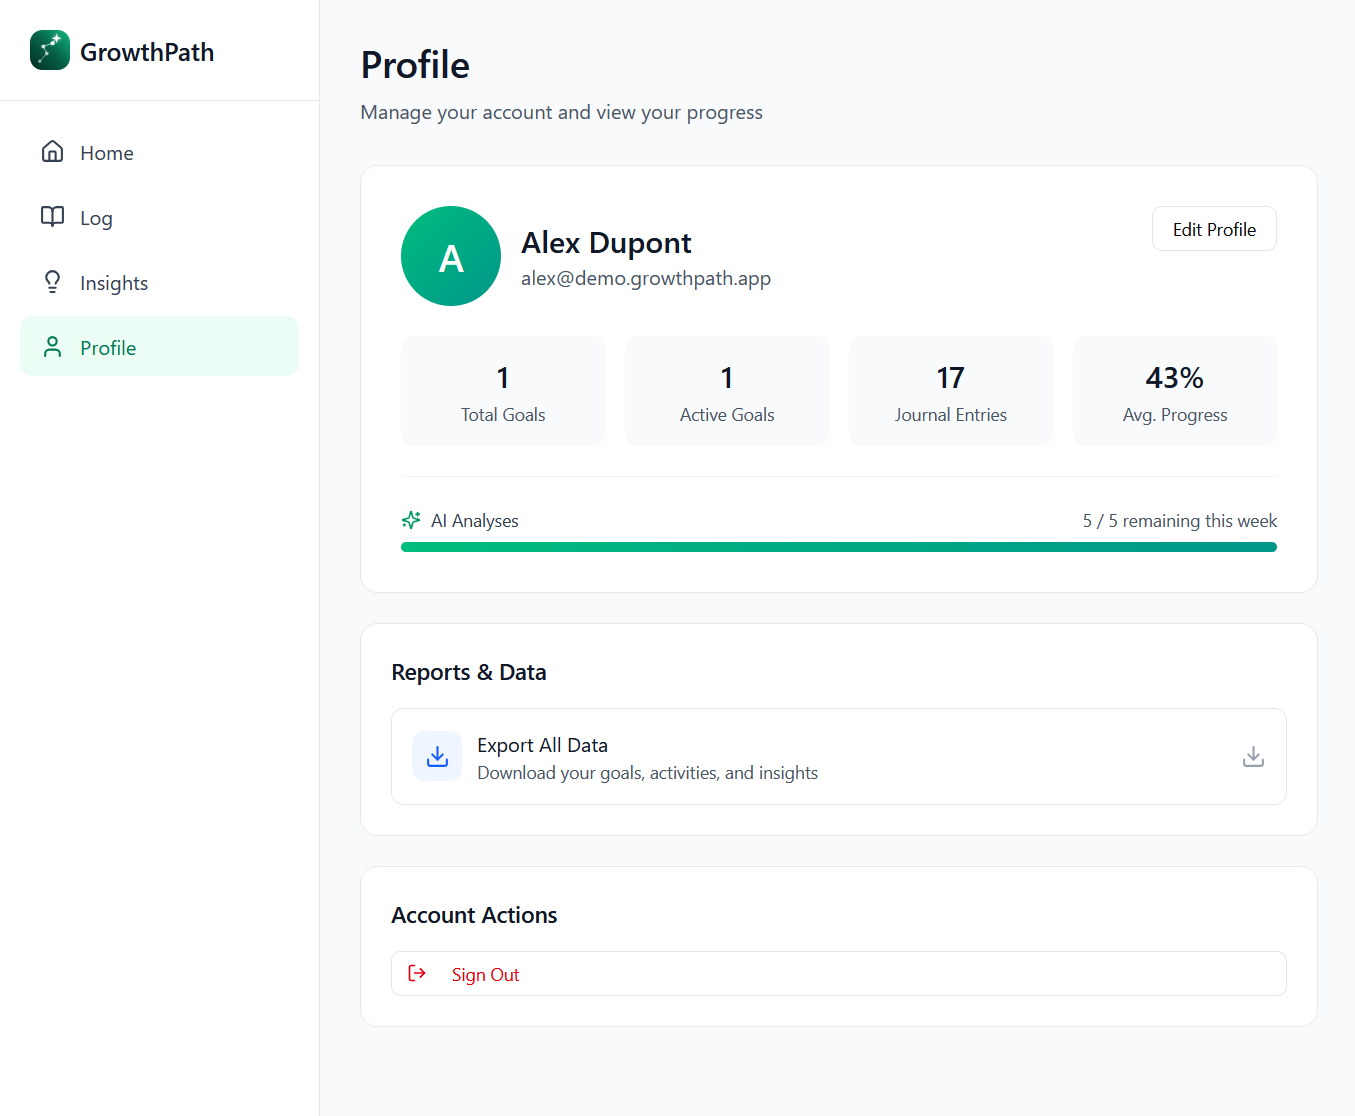The image size is (1355, 1116).
Task: Click the Edit Profile button
Action: coord(1214,229)
